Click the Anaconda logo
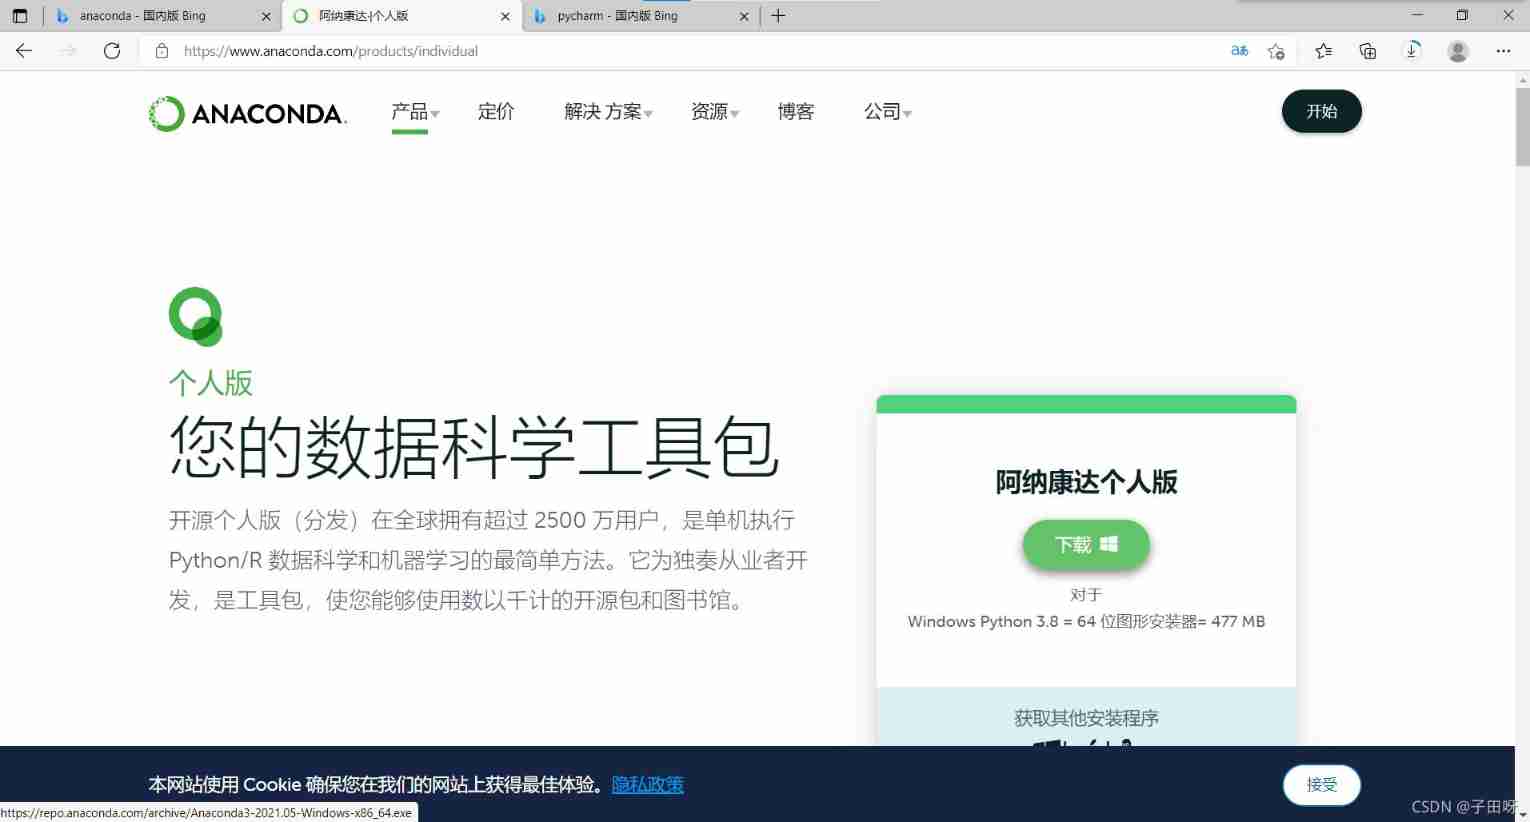Viewport: 1530px width, 822px height. 247,113
